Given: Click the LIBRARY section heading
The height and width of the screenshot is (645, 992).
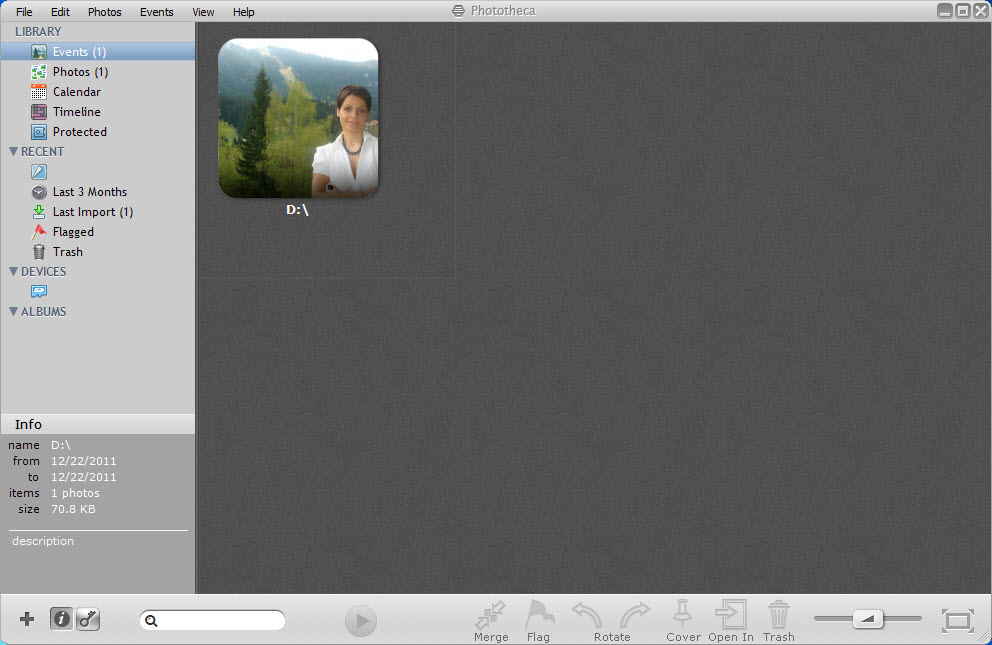Looking at the screenshot, I should point(38,32).
